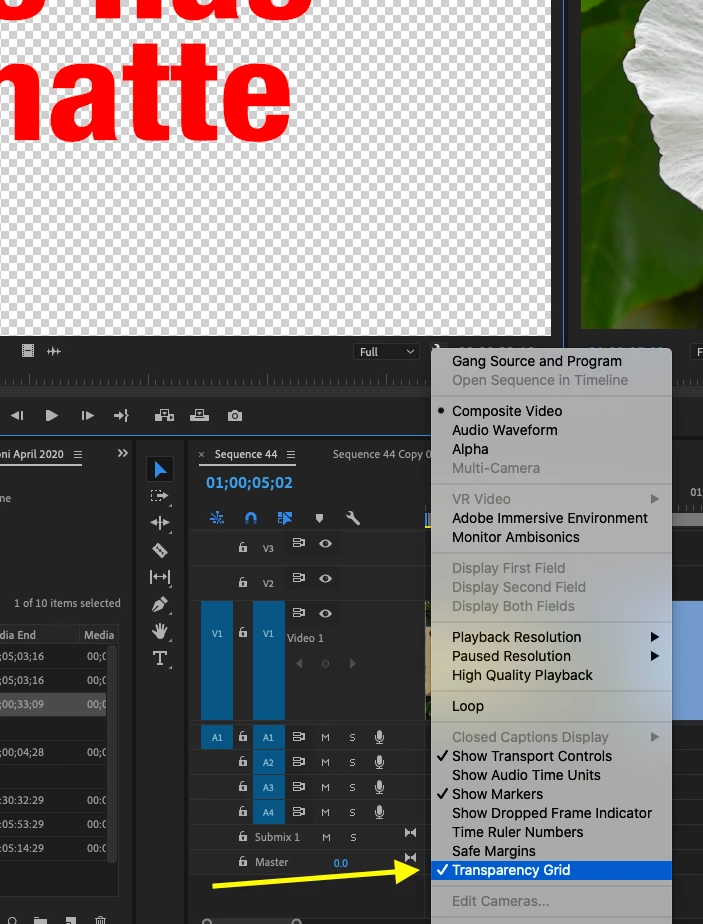Click the Go to Out point button
Screen dimensions: 703x924
[x=121, y=415]
